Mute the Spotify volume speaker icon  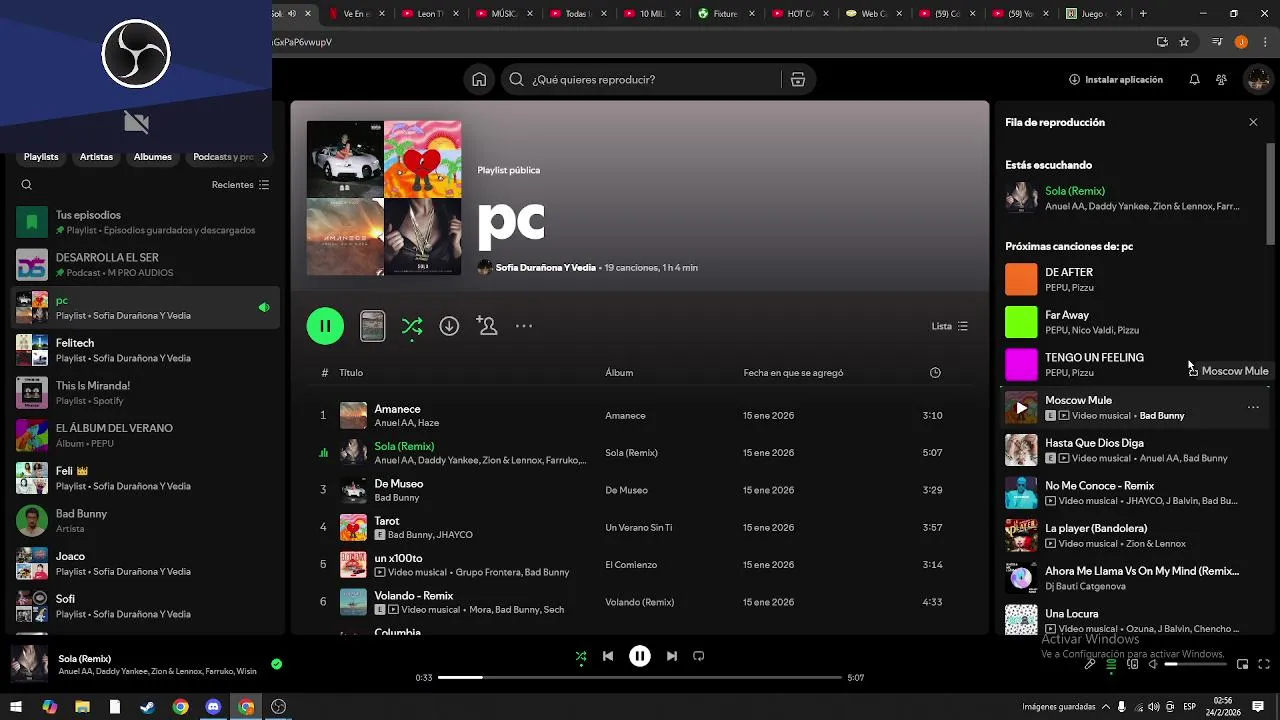coord(1153,664)
